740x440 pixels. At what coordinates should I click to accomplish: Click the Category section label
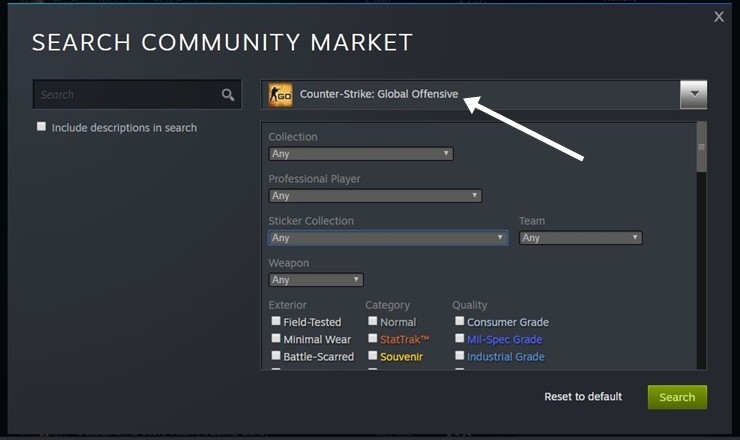[x=387, y=305]
